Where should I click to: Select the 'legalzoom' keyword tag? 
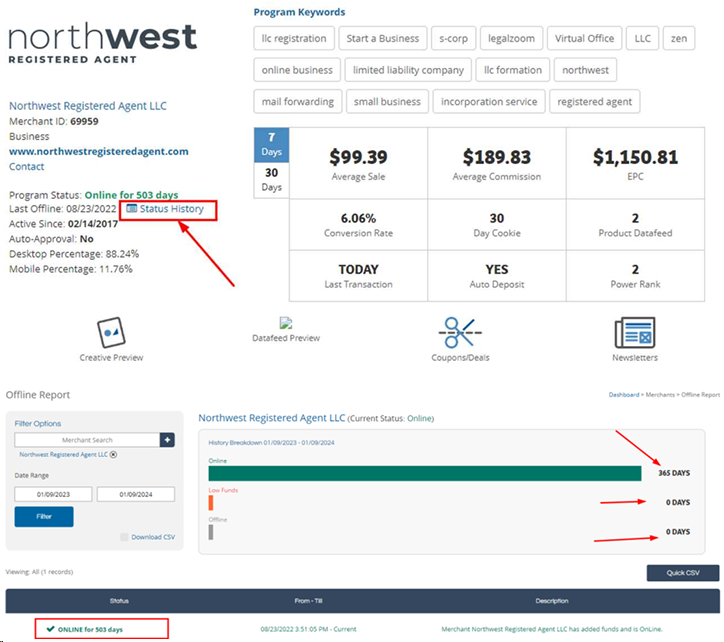coord(511,38)
